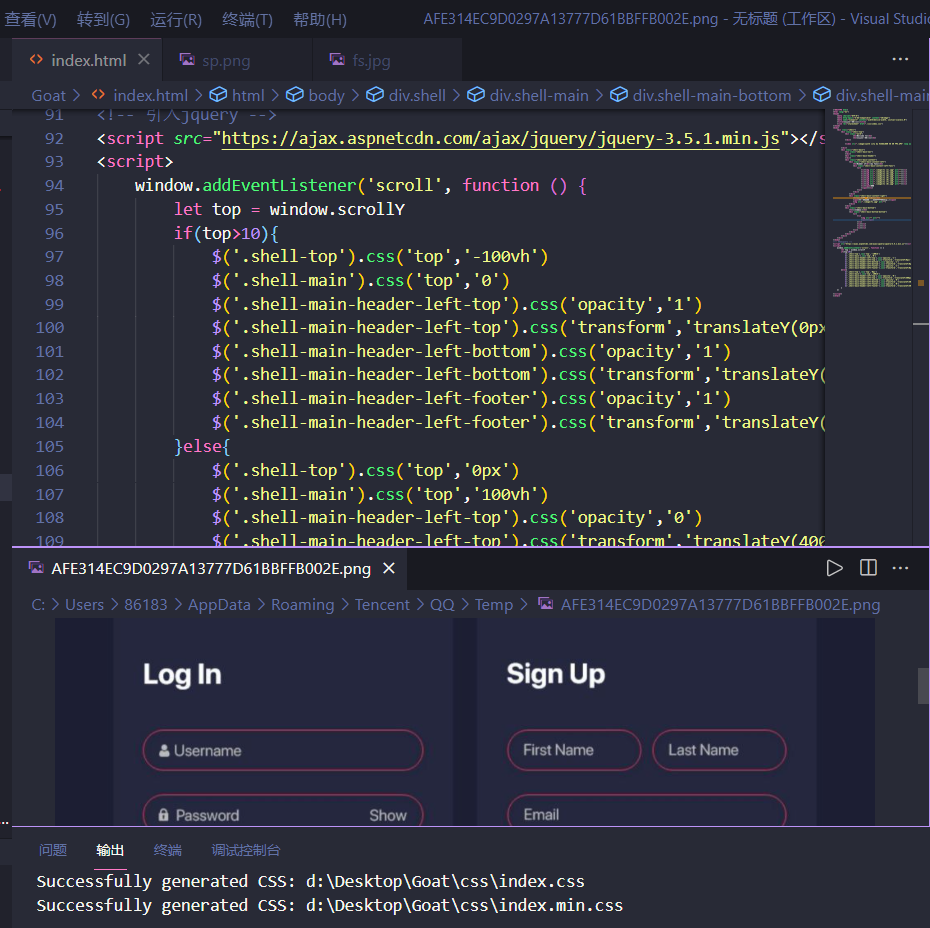930x928 pixels.
Task: Expand the Goat folder breadcrumb
Action: (48, 95)
